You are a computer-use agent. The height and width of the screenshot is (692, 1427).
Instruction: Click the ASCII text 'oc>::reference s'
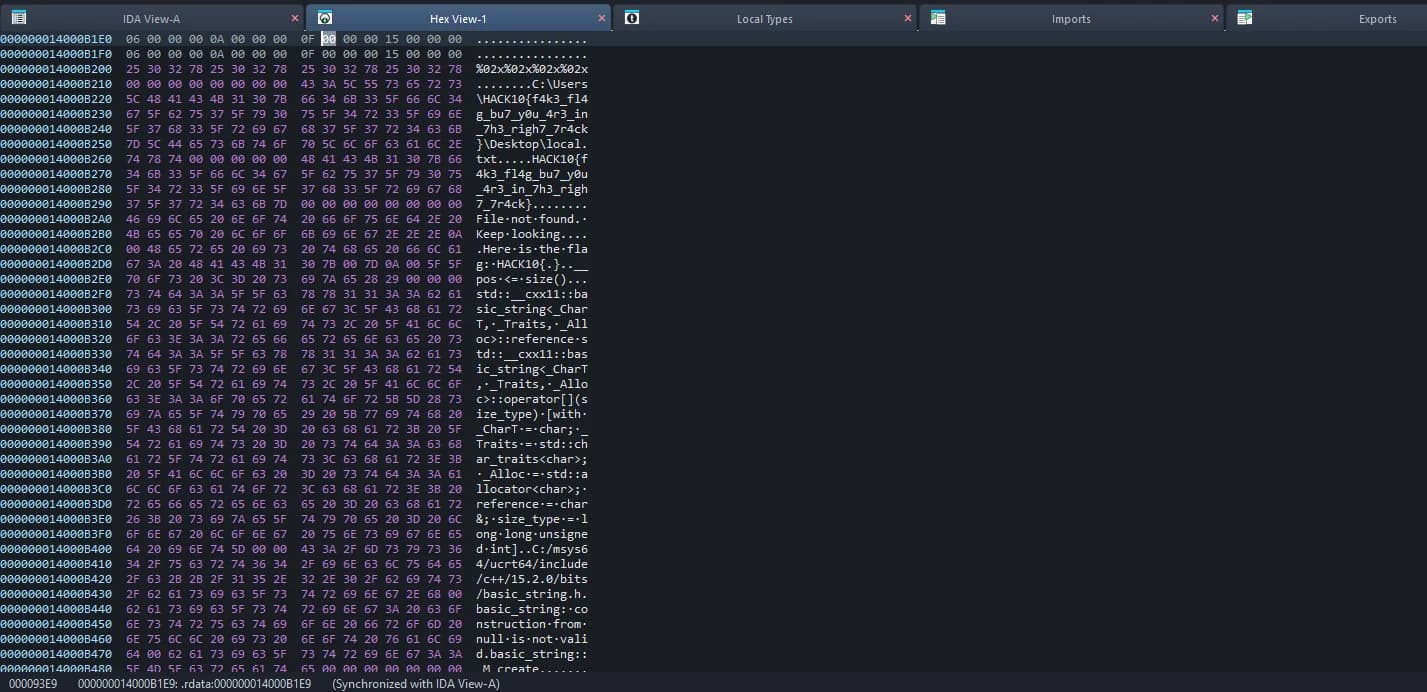[532, 339]
